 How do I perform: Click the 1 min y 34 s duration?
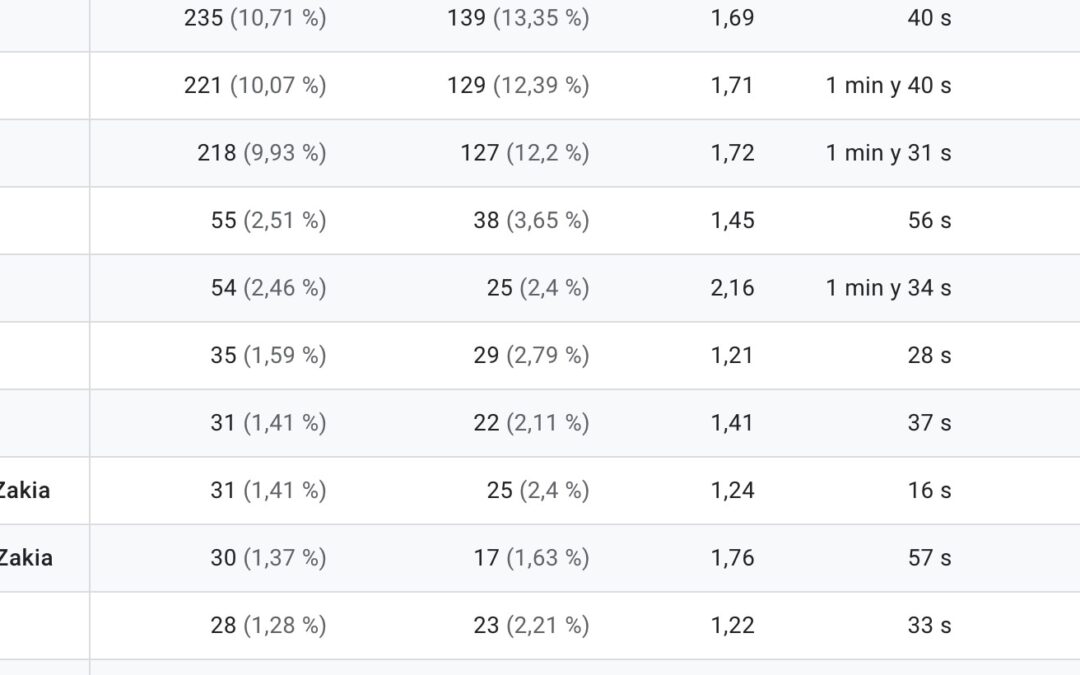click(888, 288)
